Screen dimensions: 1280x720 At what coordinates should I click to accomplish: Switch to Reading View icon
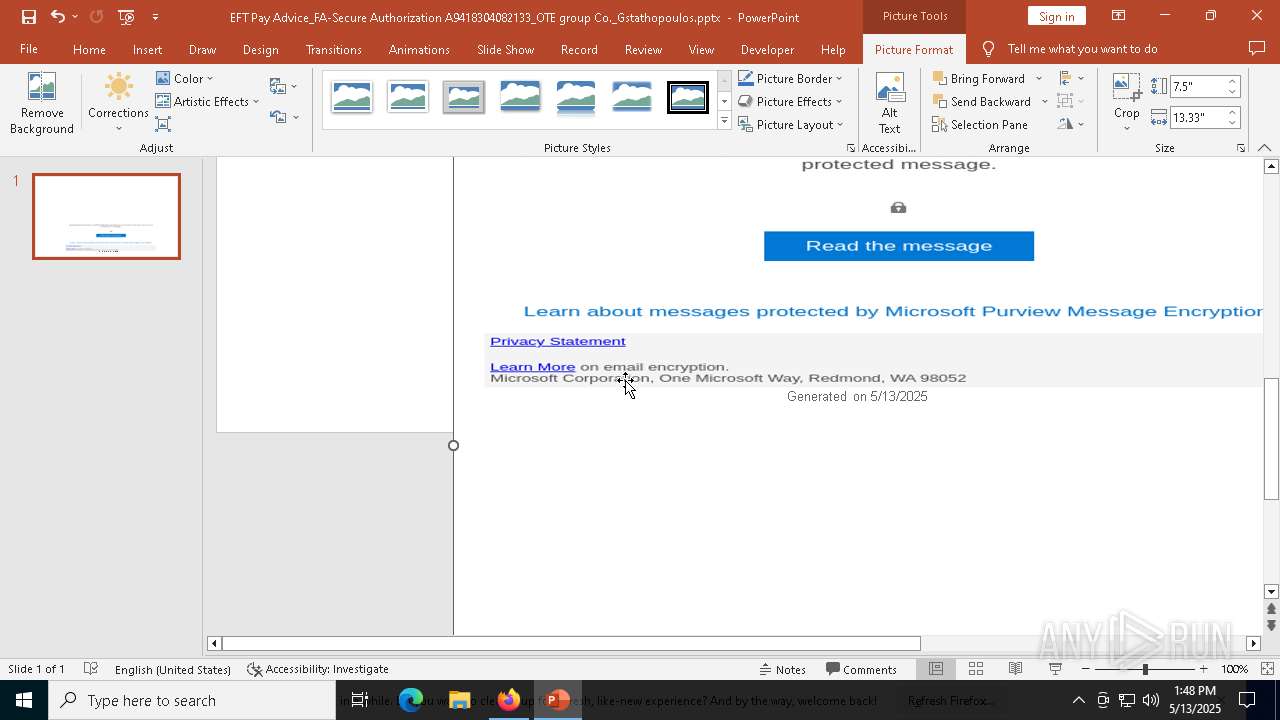(1015, 669)
